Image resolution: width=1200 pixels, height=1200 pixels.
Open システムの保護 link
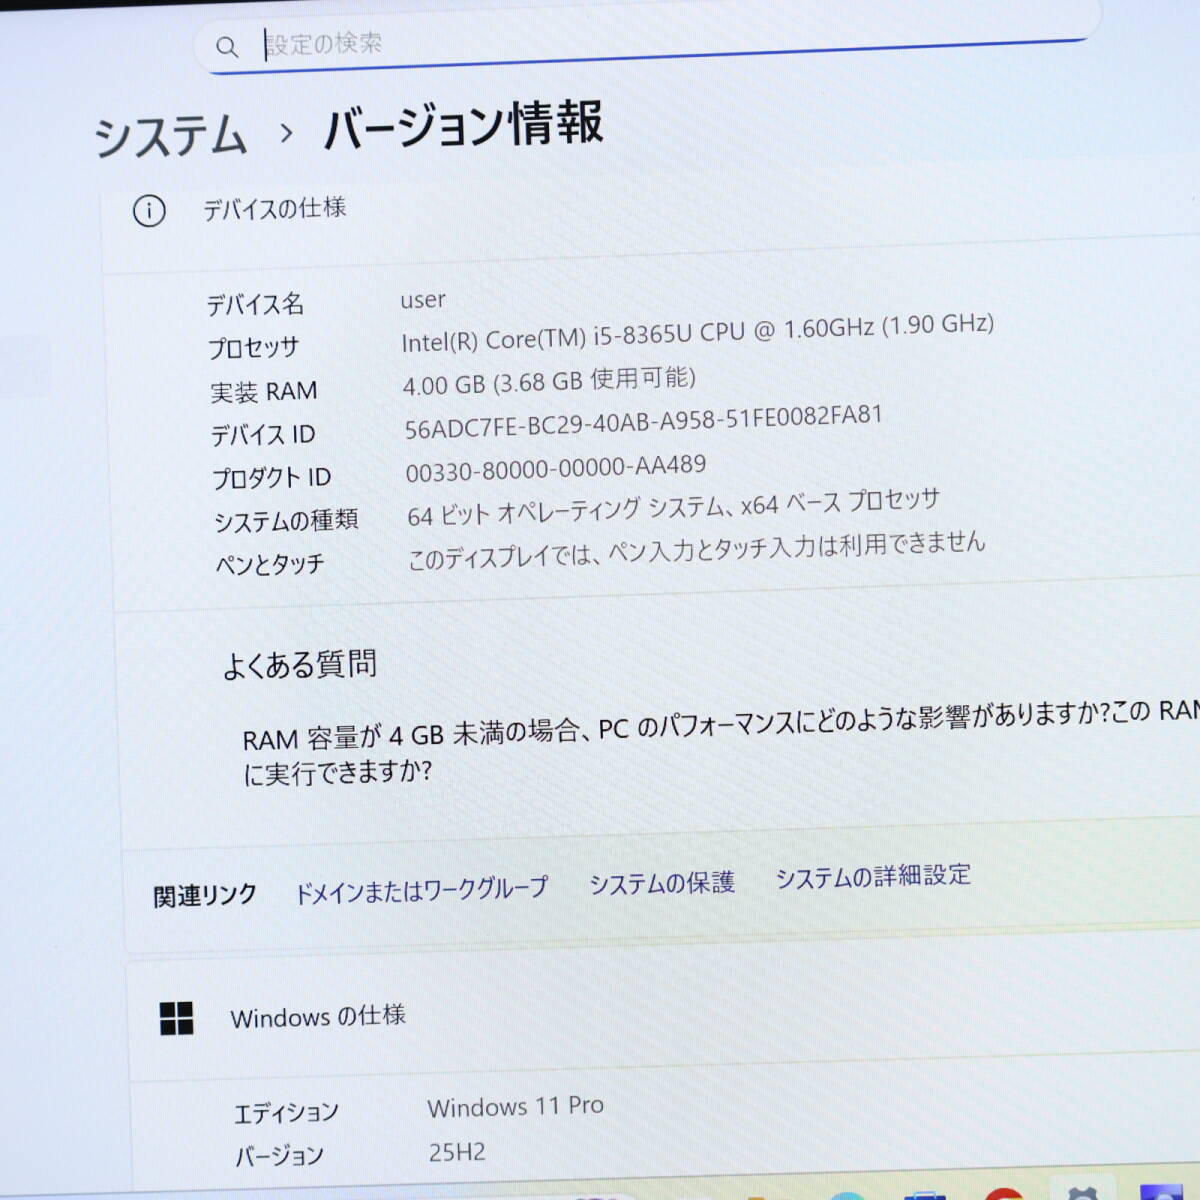pos(662,883)
